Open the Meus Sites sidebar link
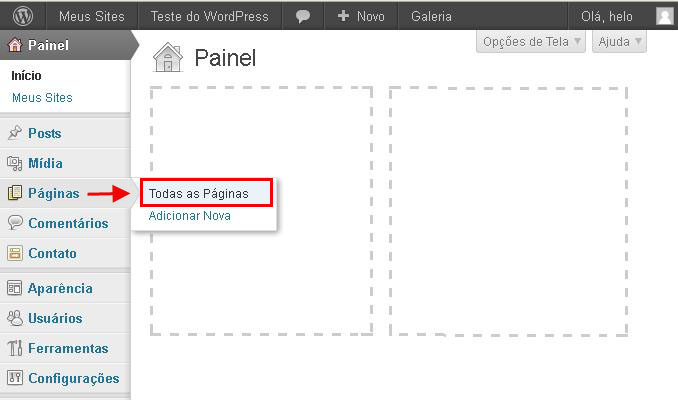 tap(42, 98)
